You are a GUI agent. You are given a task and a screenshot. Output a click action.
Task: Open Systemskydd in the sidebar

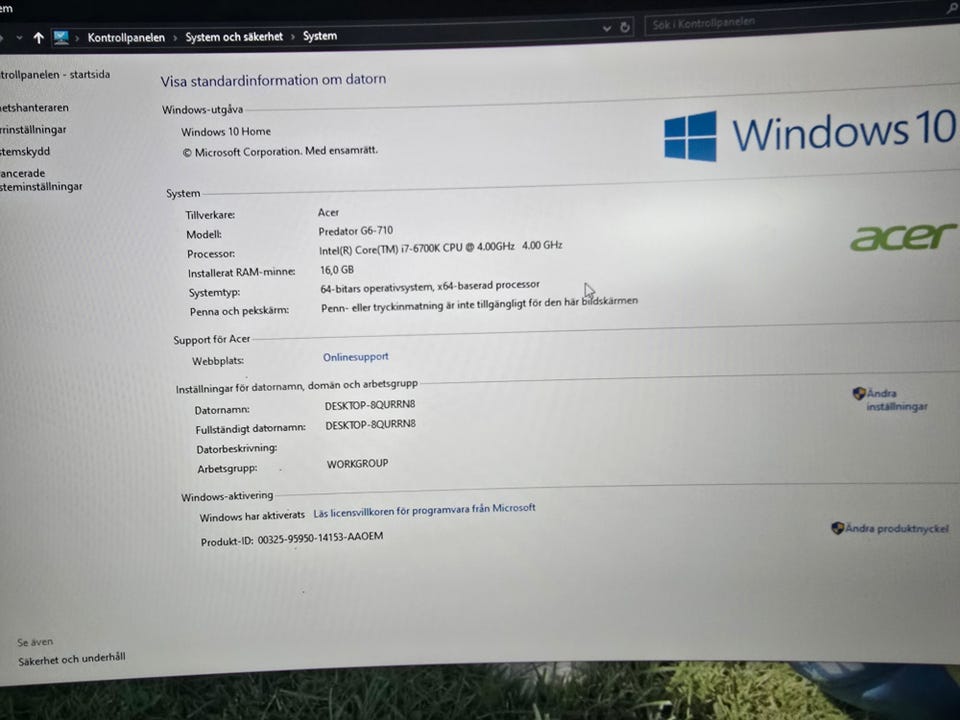tap(25, 151)
